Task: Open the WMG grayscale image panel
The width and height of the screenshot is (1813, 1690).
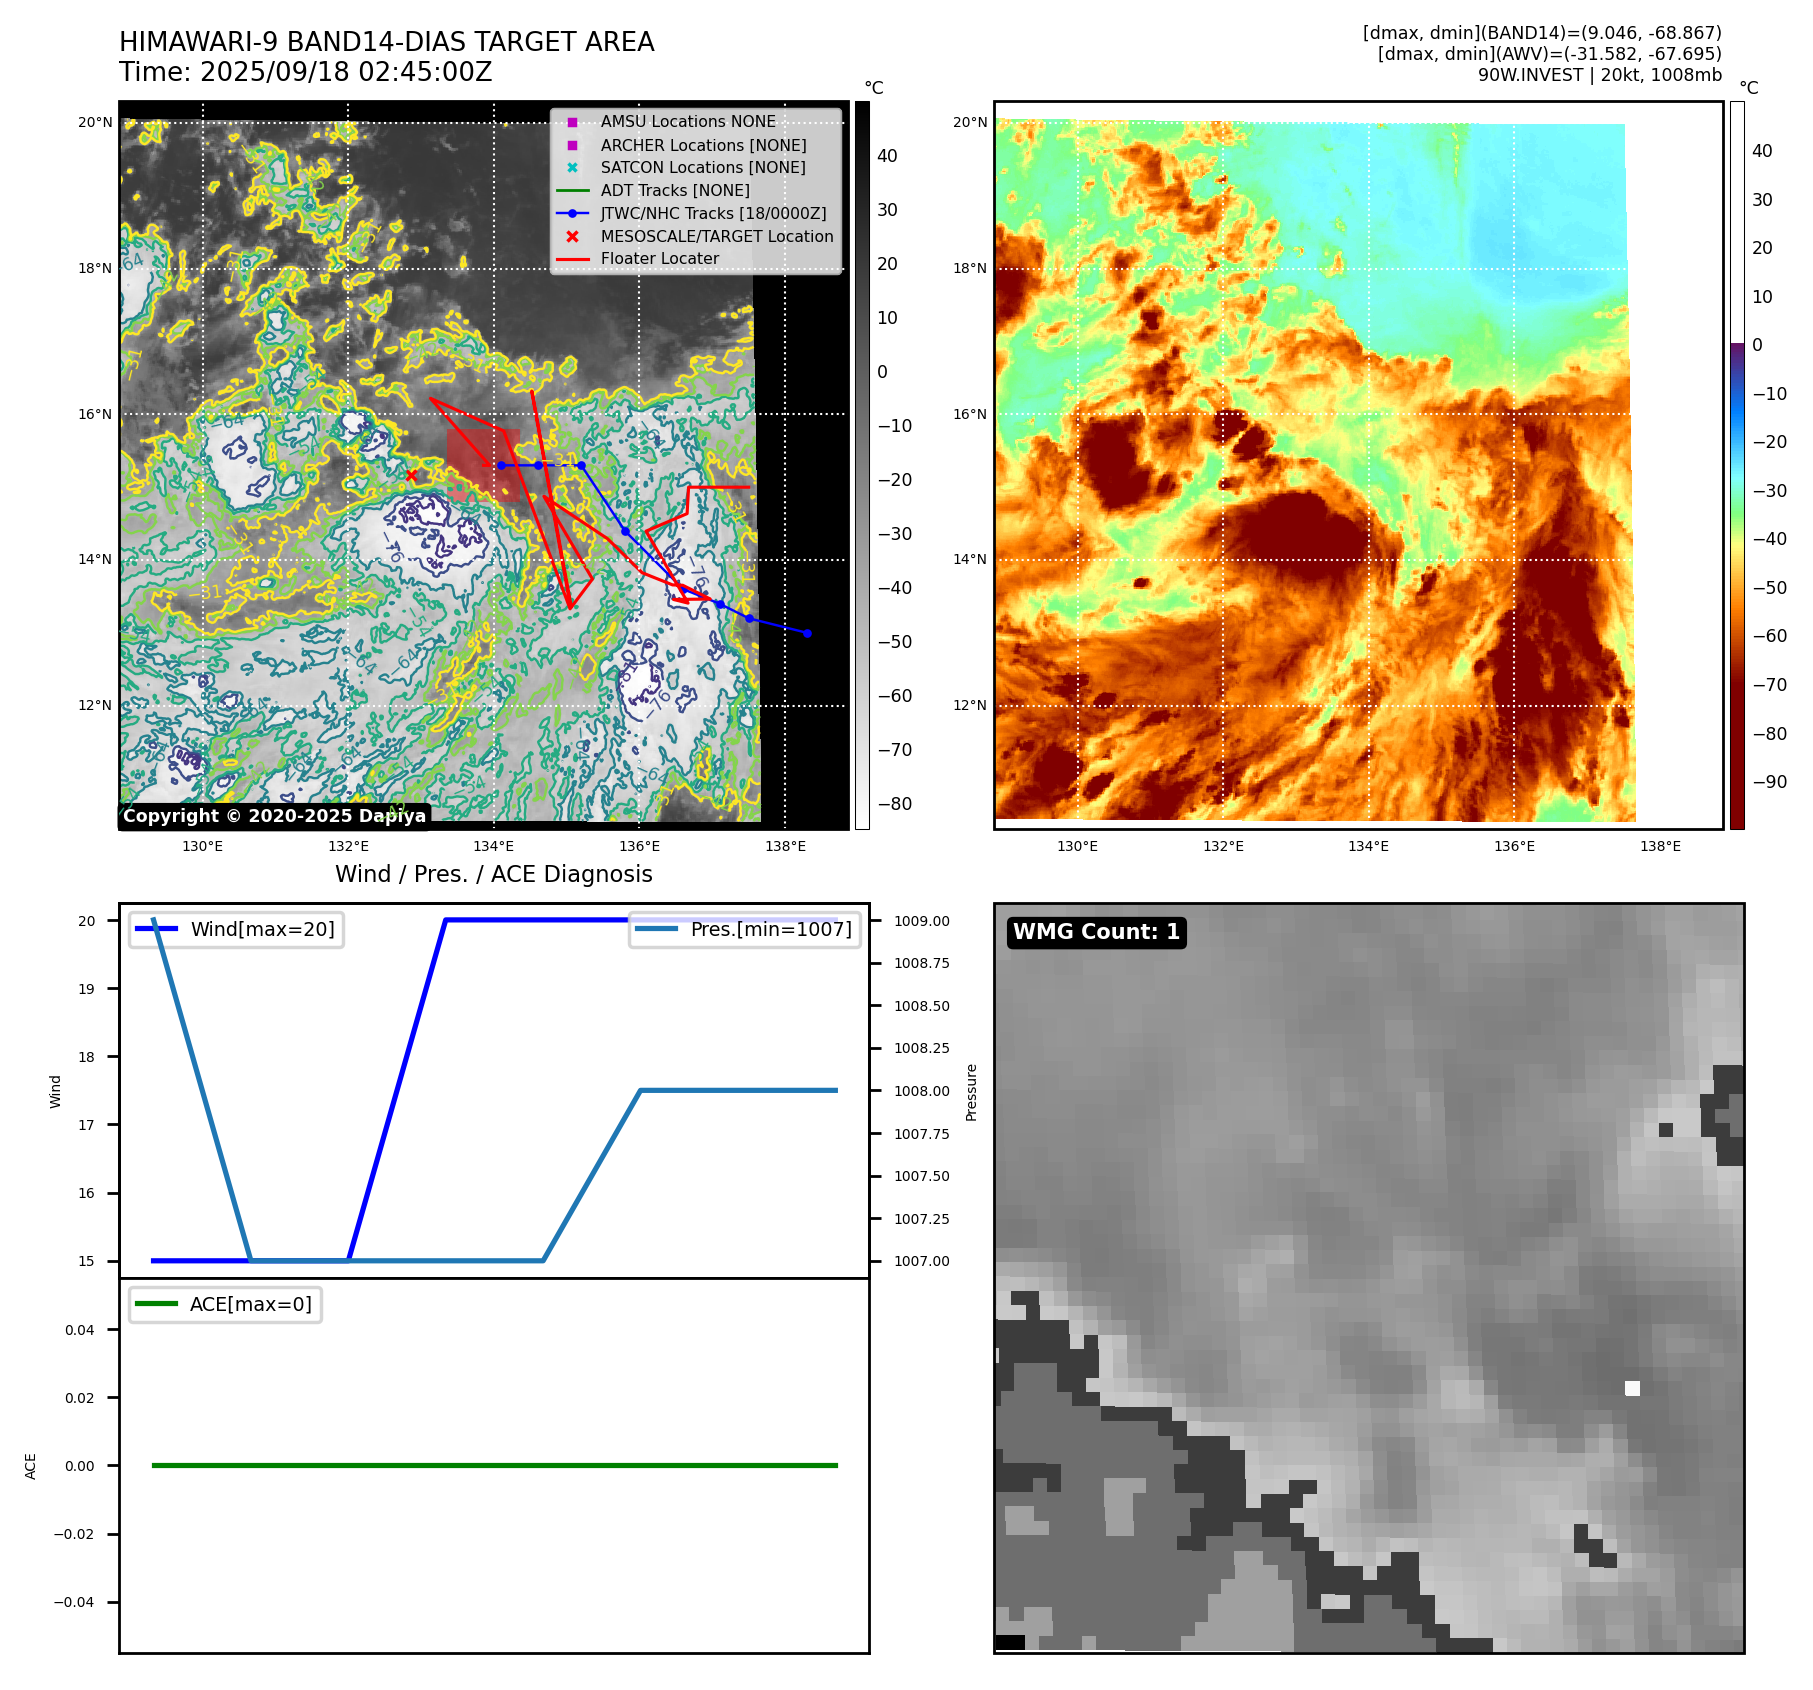Action: 1369,1278
